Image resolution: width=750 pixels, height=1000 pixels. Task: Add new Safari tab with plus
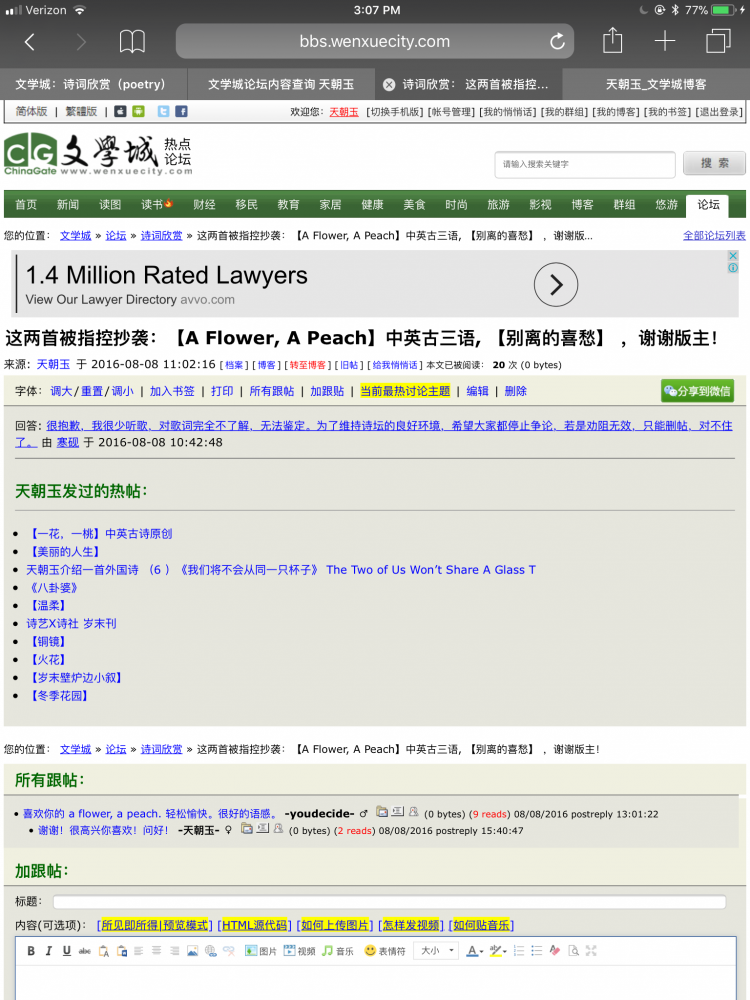tap(665, 41)
